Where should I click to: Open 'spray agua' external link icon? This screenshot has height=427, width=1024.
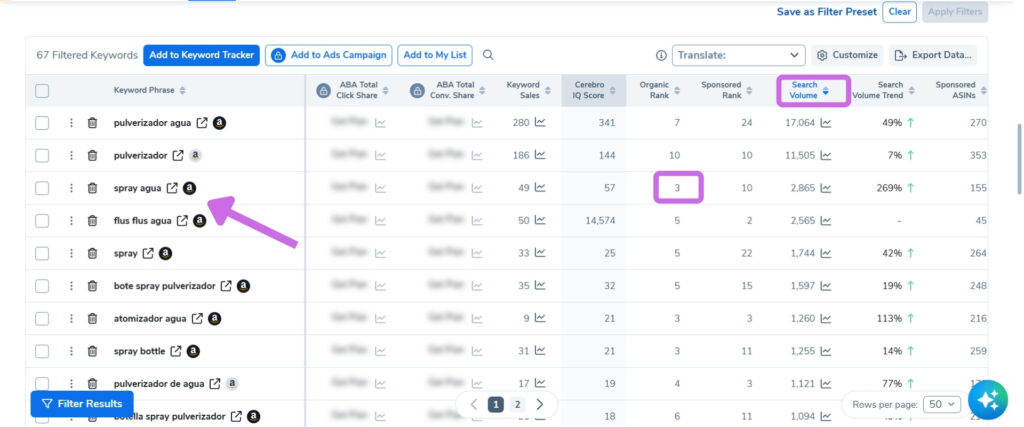172,188
